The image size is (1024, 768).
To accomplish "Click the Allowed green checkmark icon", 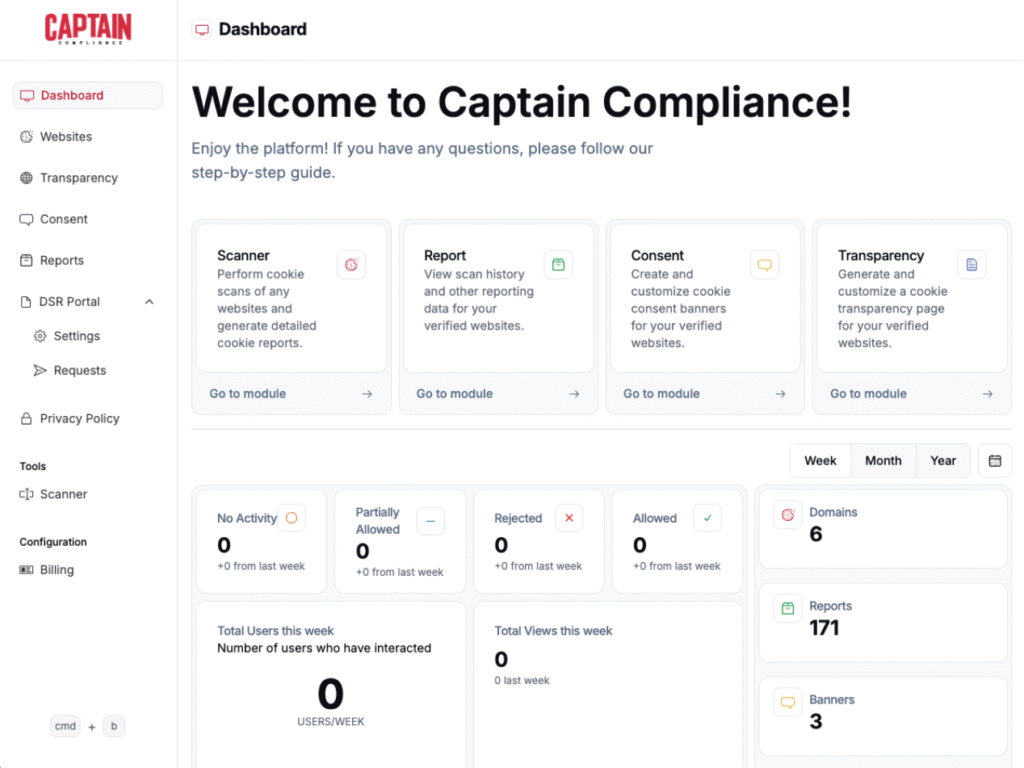I will [707, 518].
